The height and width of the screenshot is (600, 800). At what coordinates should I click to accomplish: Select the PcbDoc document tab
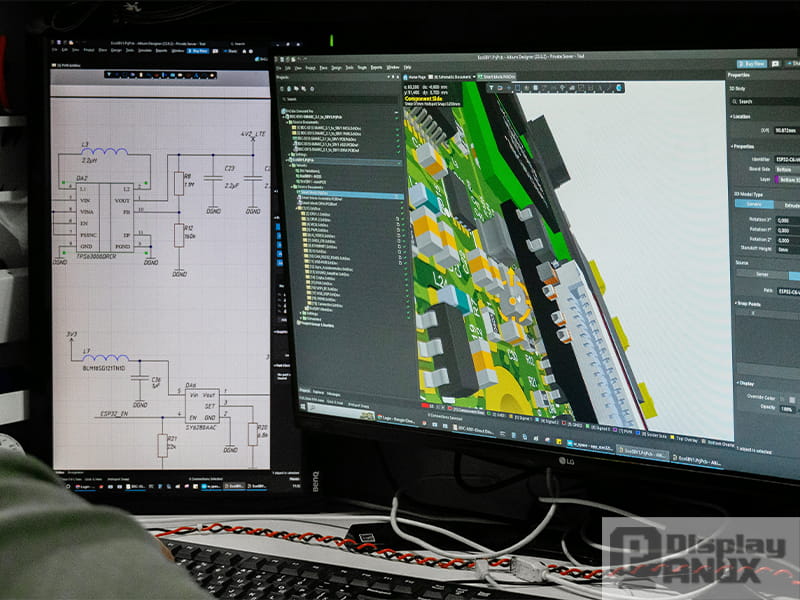tap(496, 77)
